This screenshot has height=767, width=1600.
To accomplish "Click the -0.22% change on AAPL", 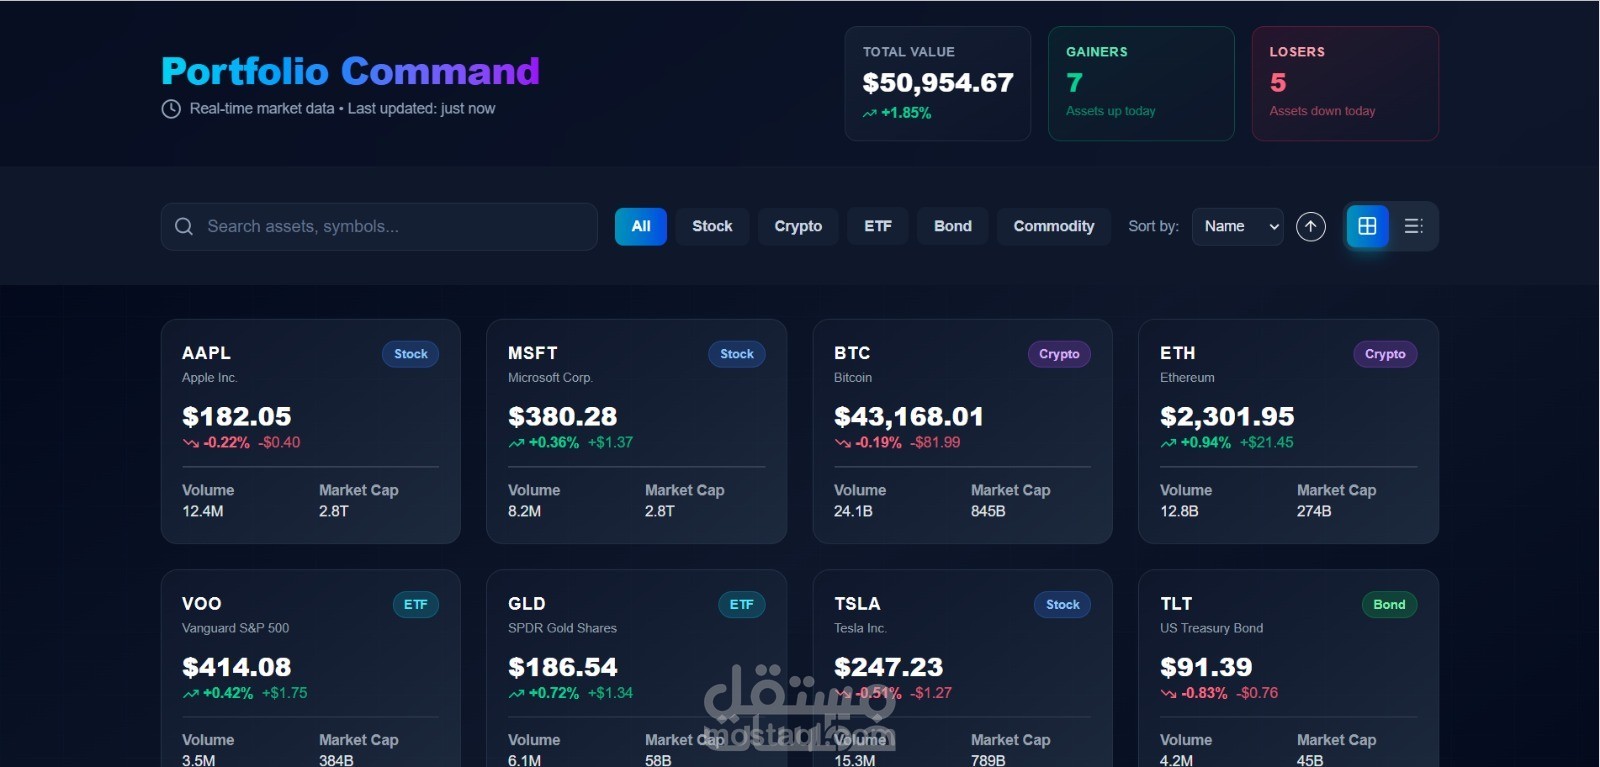I will [227, 442].
